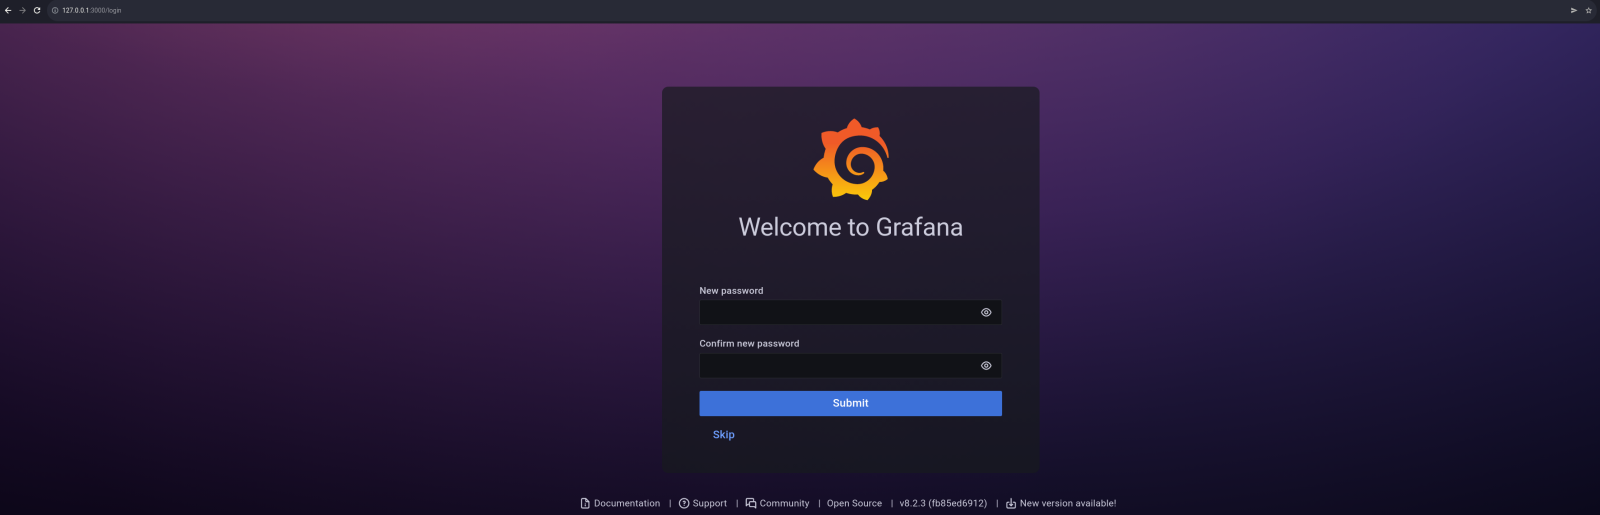The image size is (1600, 515).
Task: Show the Confirm new password field's text
Action: 986,366
